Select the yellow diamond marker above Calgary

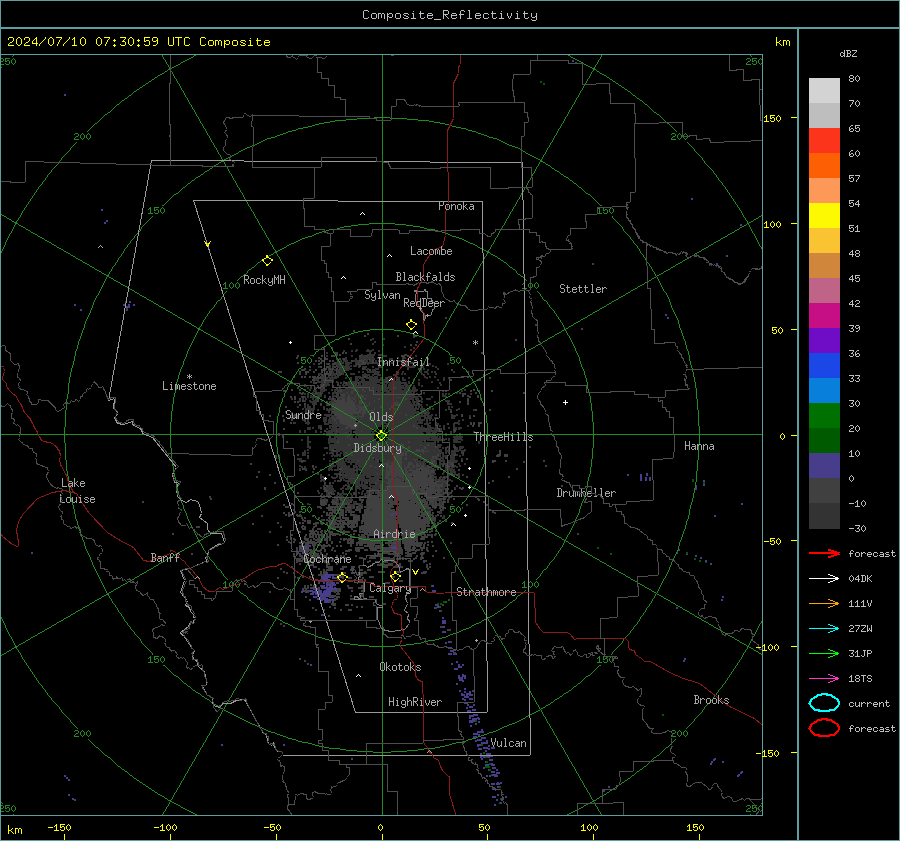pyautogui.click(x=395, y=576)
